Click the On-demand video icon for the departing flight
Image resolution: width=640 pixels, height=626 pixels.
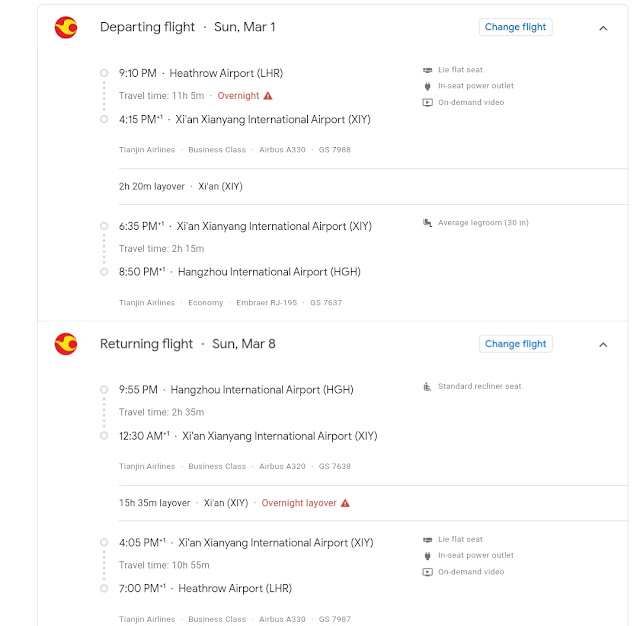coord(427,102)
